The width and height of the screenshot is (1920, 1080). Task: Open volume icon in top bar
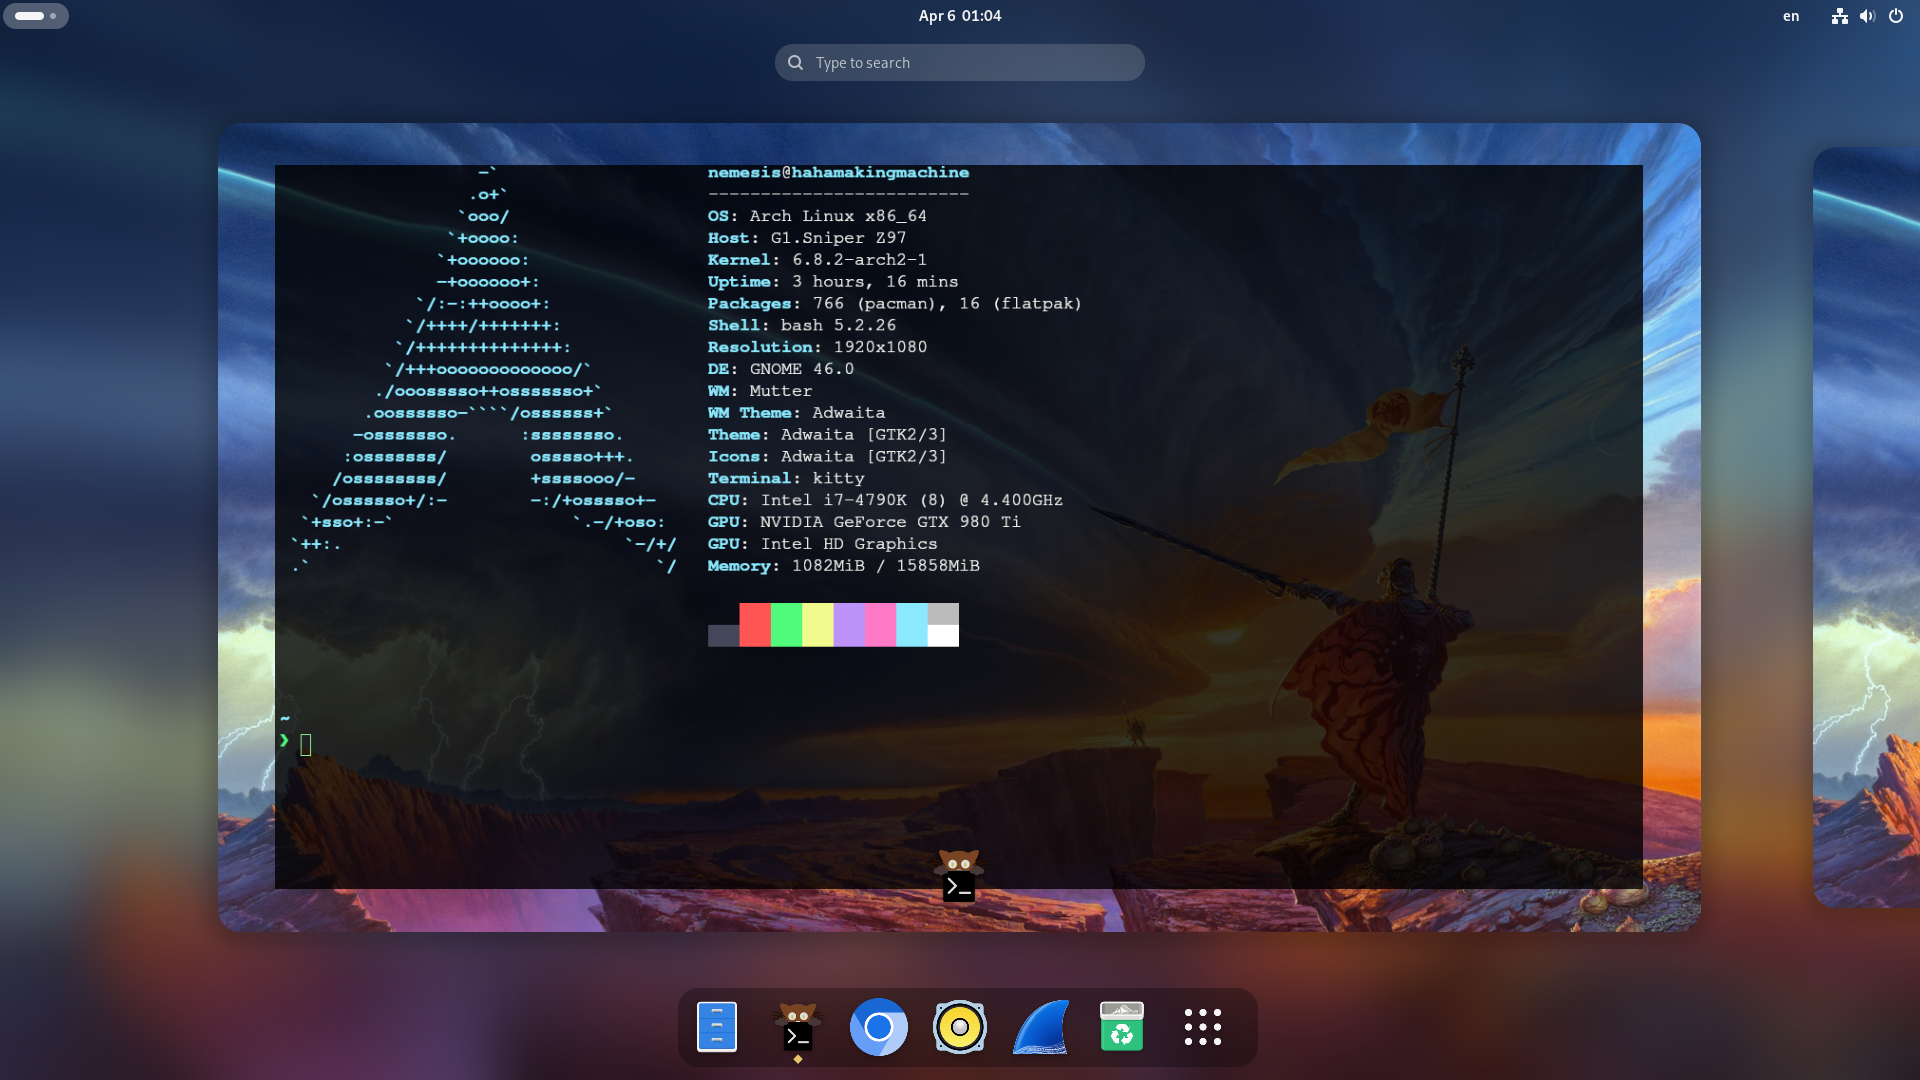(1867, 16)
